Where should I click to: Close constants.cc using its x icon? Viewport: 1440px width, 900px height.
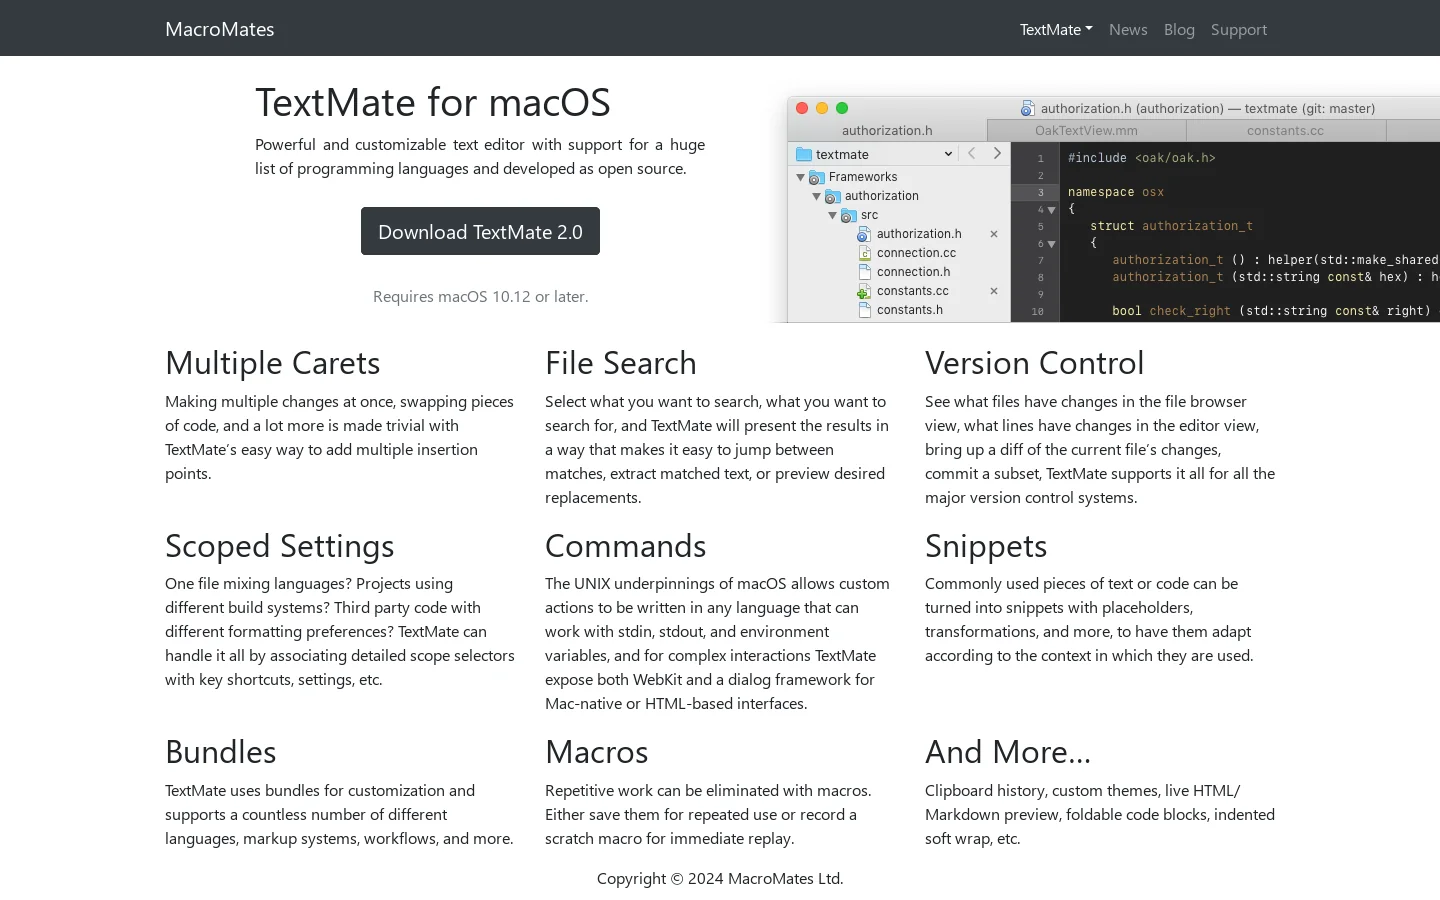(994, 291)
